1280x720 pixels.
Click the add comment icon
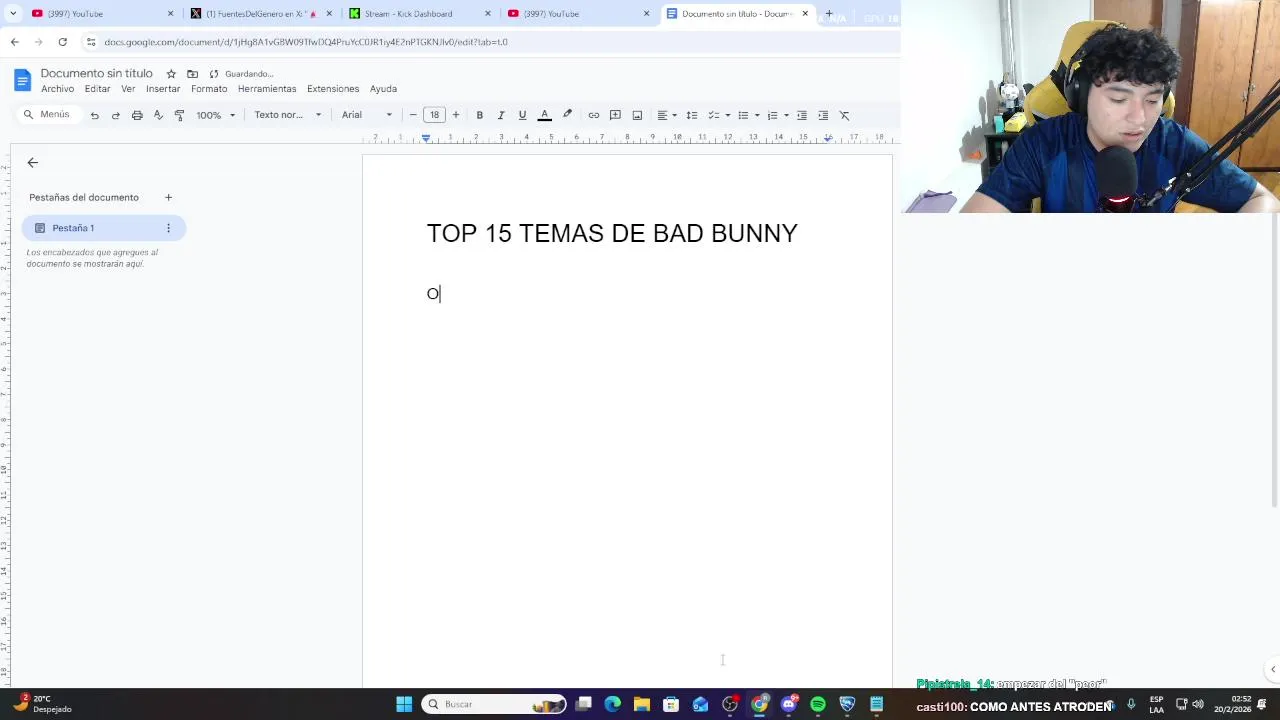615,115
